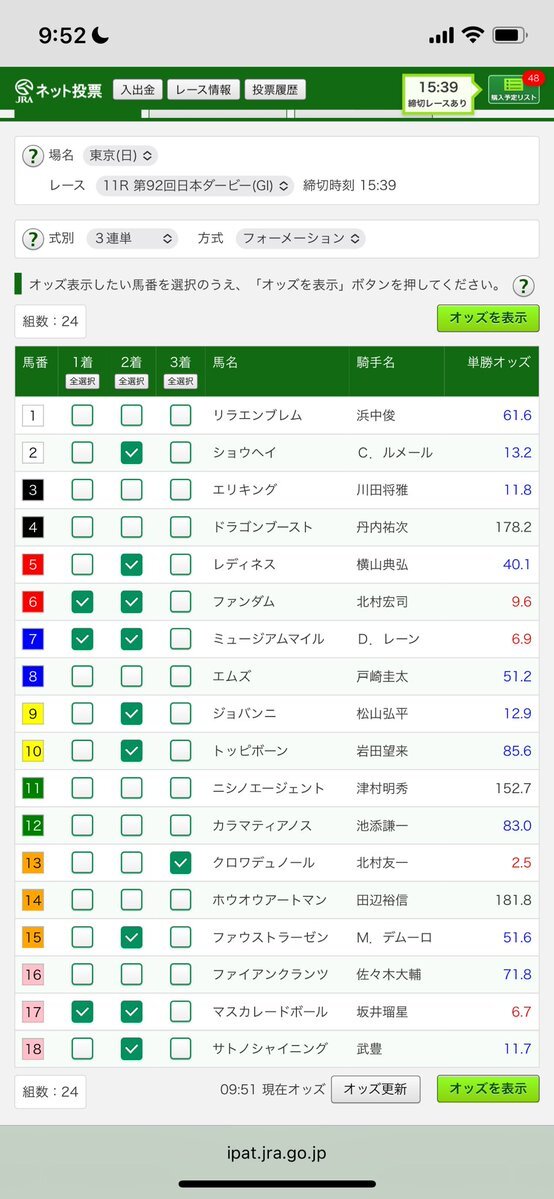Click the help icon beside 式別
Viewport: 554px width, 1199px height.
coord(32,239)
